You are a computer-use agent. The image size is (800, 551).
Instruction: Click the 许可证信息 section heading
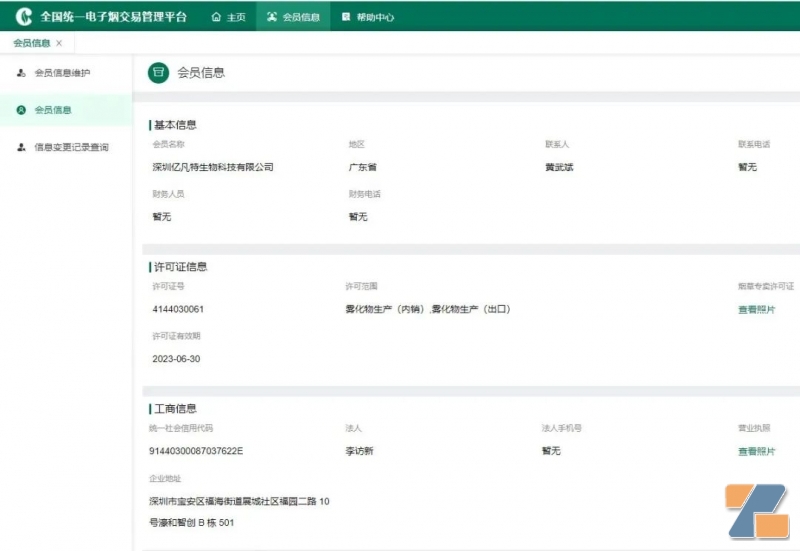[181, 267]
